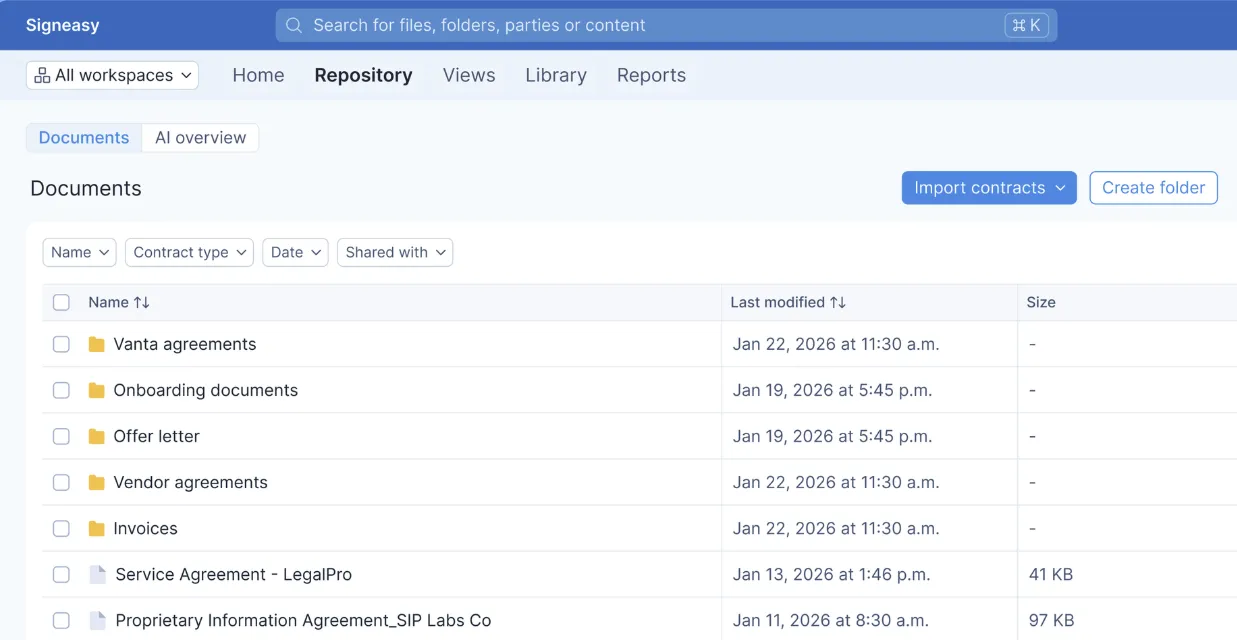
Task: Click the Documents page heading
Action: tap(86, 188)
